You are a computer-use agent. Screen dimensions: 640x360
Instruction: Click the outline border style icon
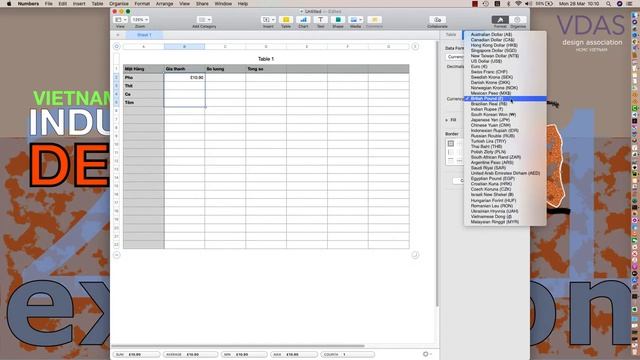point(451,144)
